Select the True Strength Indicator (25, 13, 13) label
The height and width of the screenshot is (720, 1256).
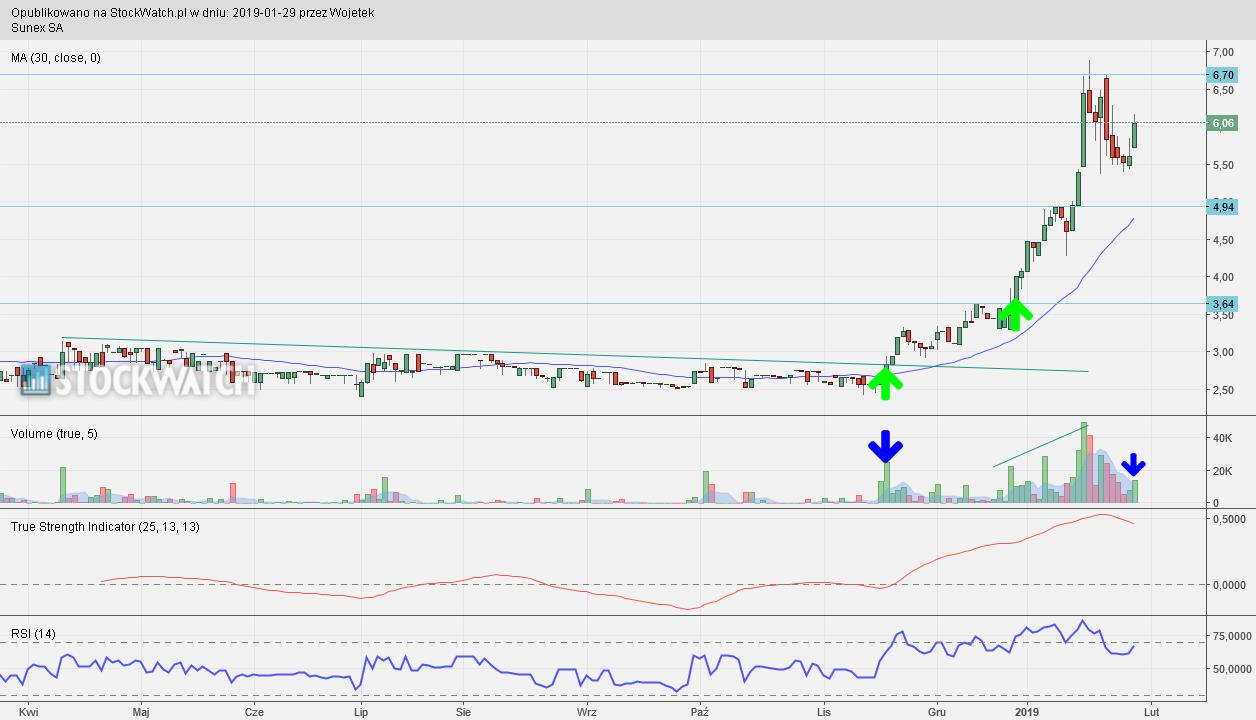[x=105, y=526]
